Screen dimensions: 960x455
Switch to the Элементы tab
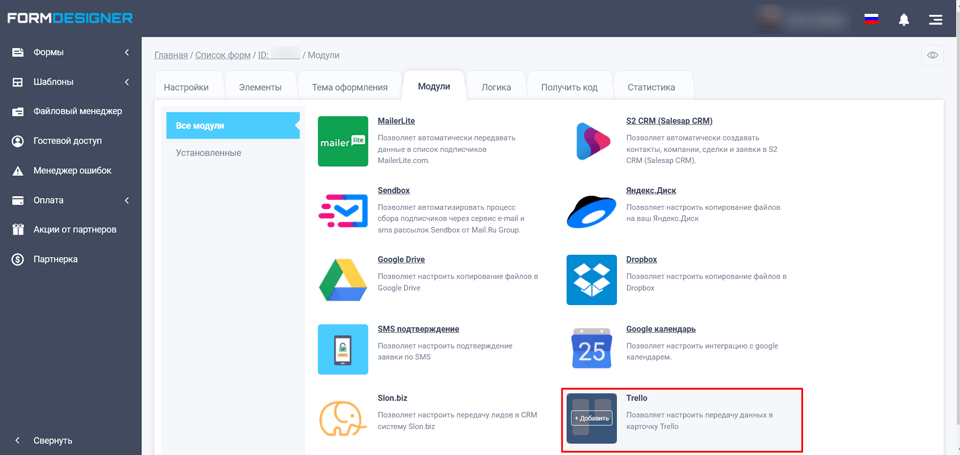[260, 87]
